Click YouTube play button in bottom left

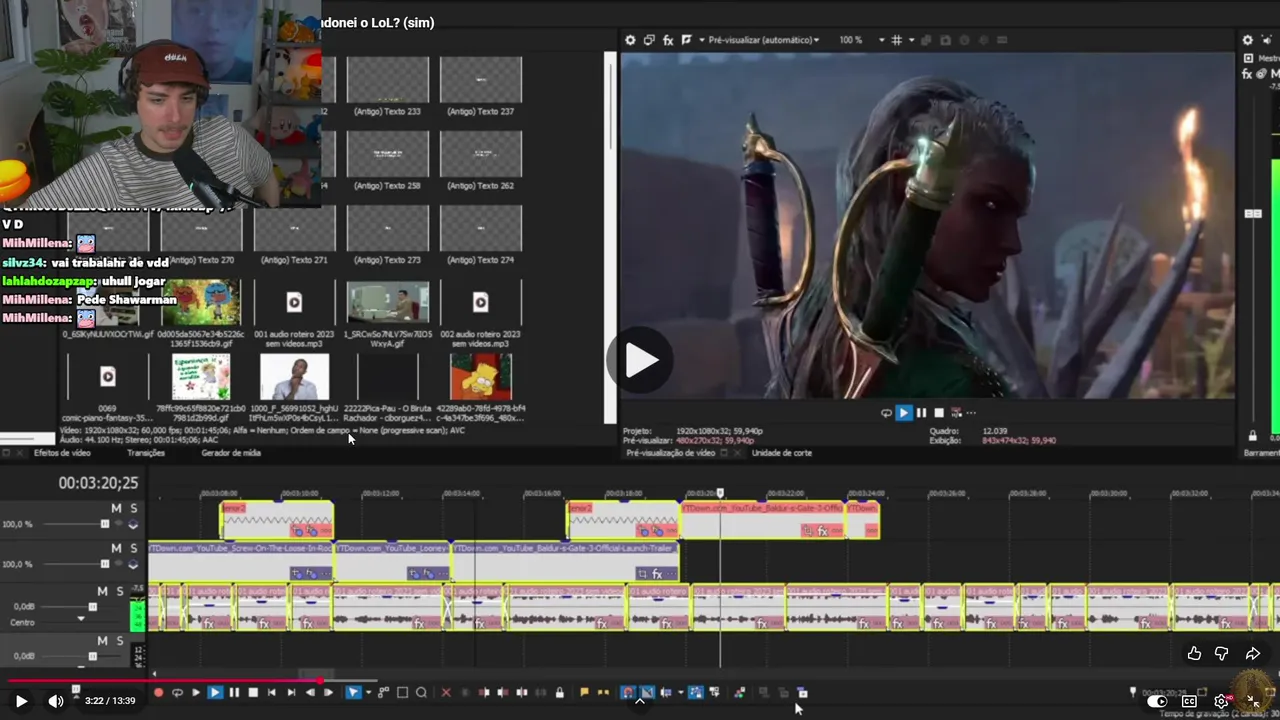(21, 701)
